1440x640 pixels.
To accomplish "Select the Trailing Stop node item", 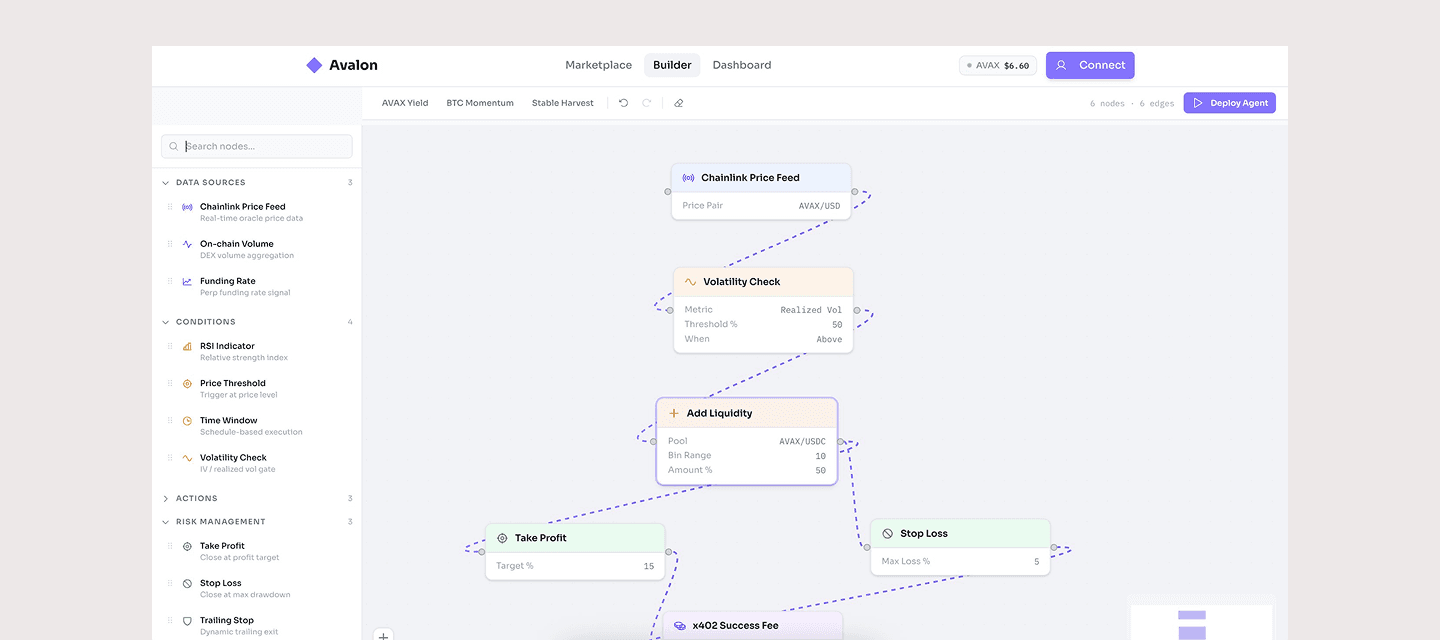I will pos(257,625).
